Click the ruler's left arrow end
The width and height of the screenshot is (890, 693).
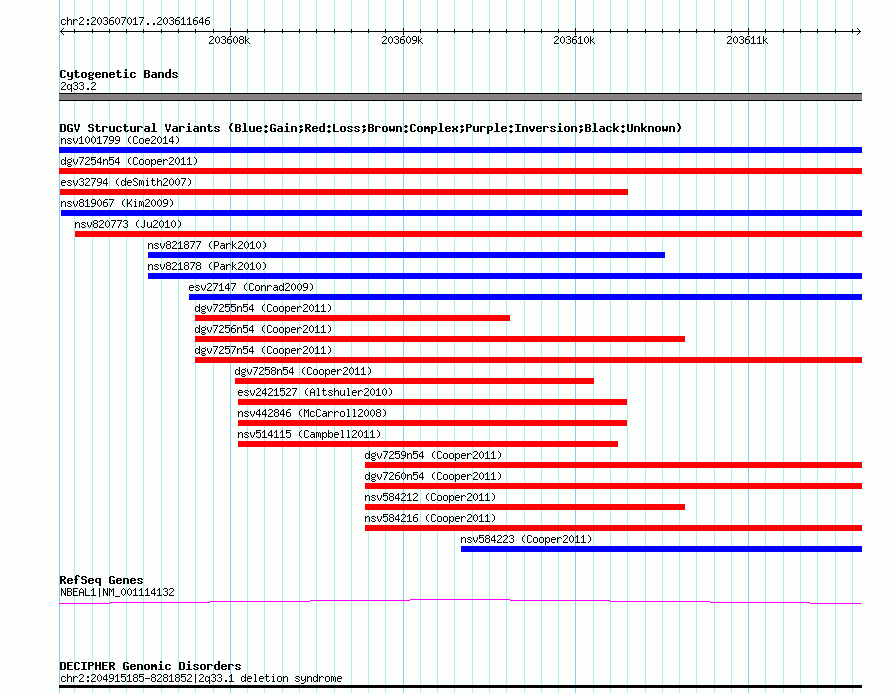tap(62, 32)
